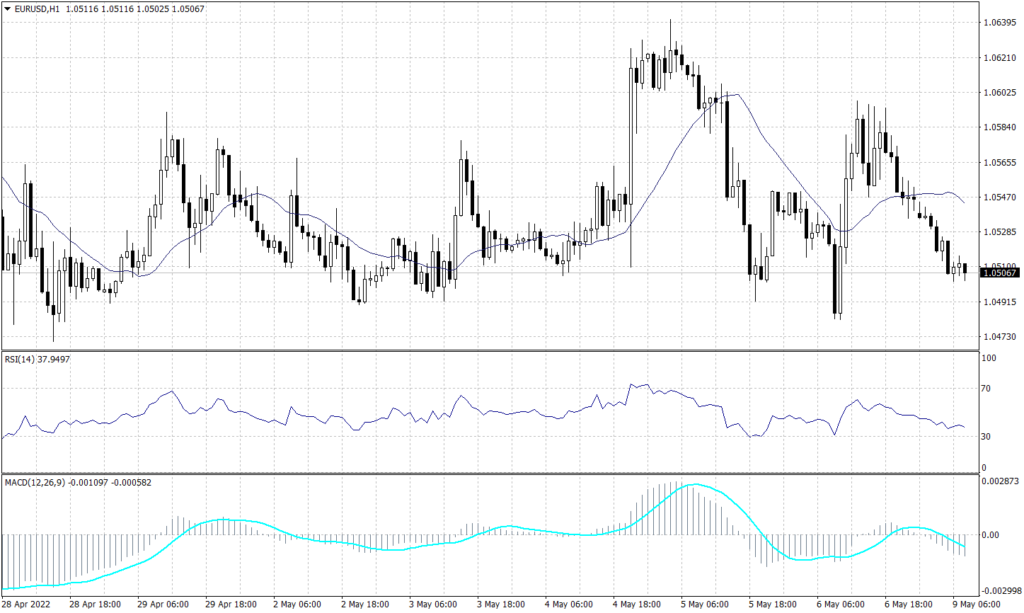
Task: Click the 4 May 18:00 time label
Action: tap(635, 605)
